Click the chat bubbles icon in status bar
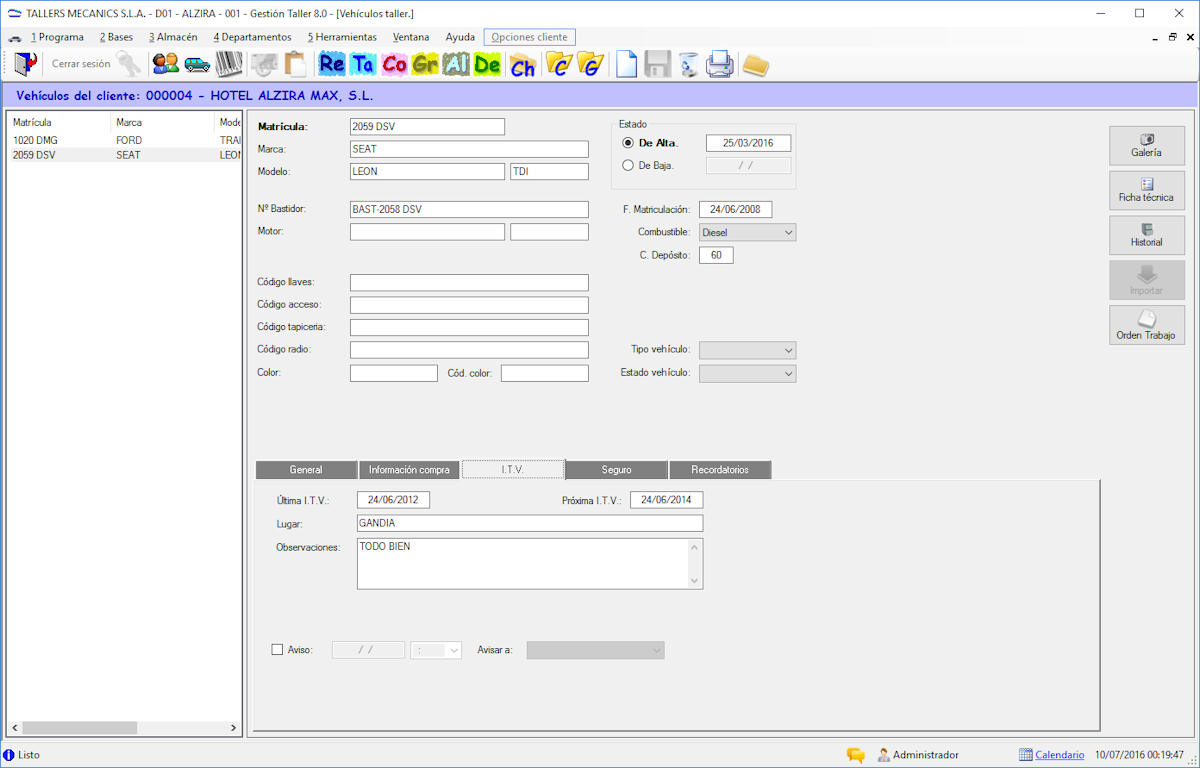This screenshot has width=1200, height=768. tap(856, 755)
